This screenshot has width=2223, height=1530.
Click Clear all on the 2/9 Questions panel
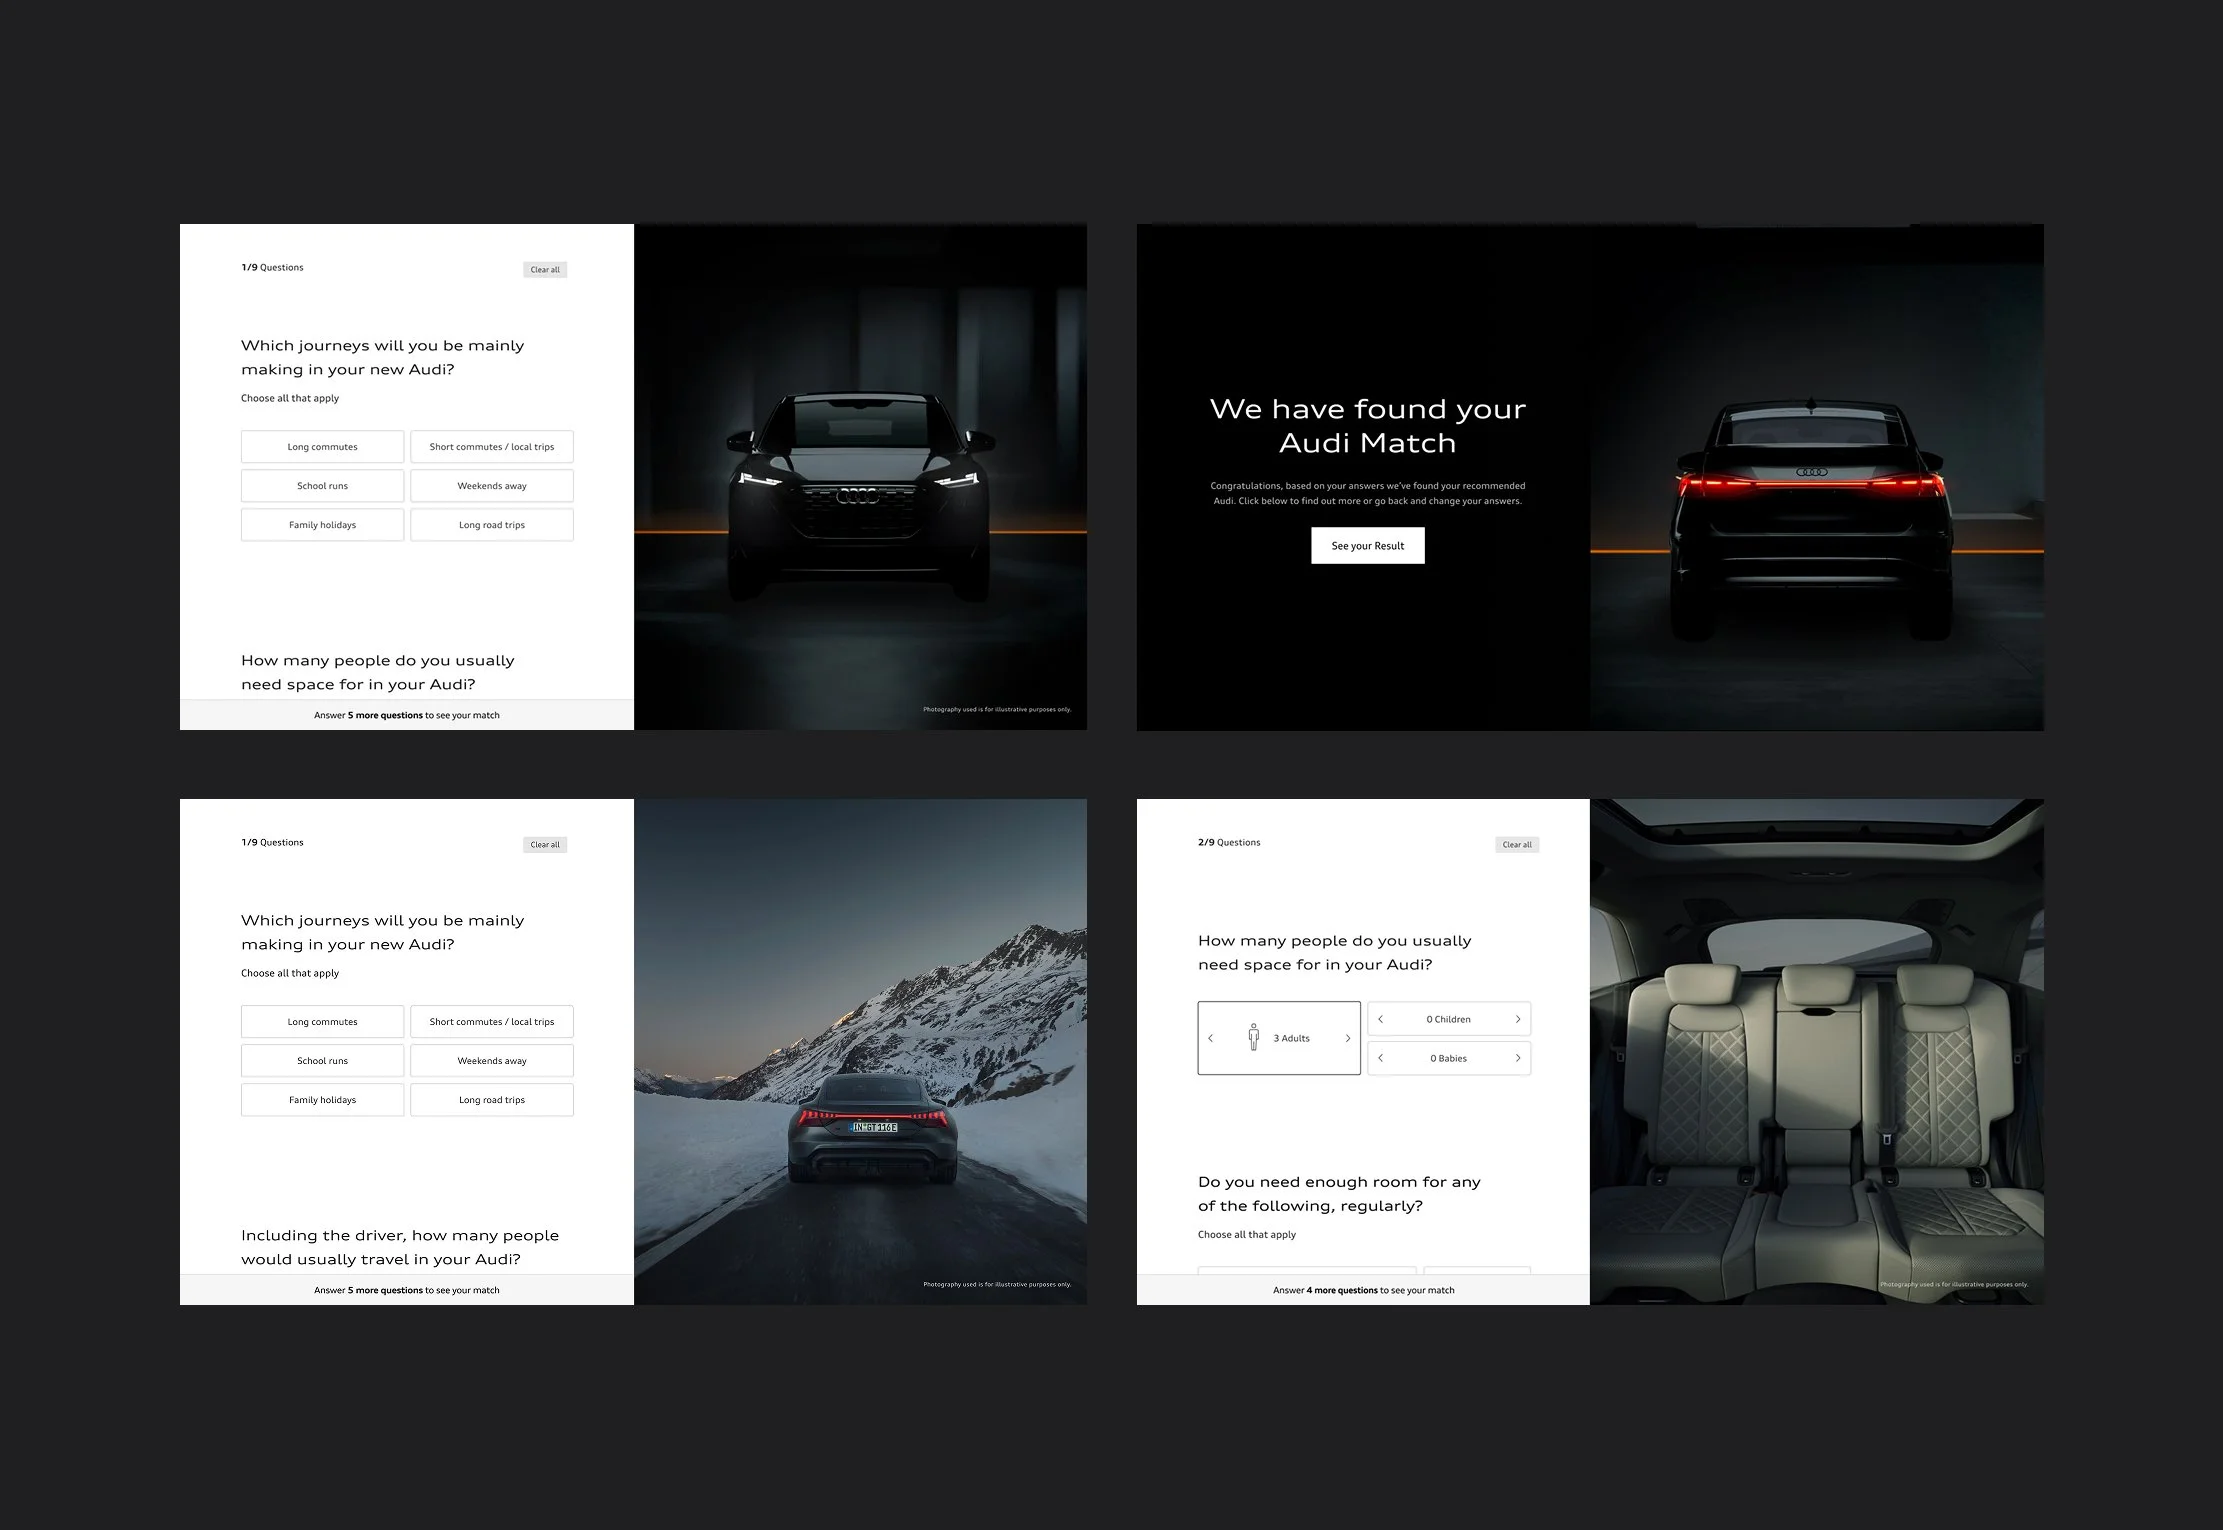point(1517,844)
